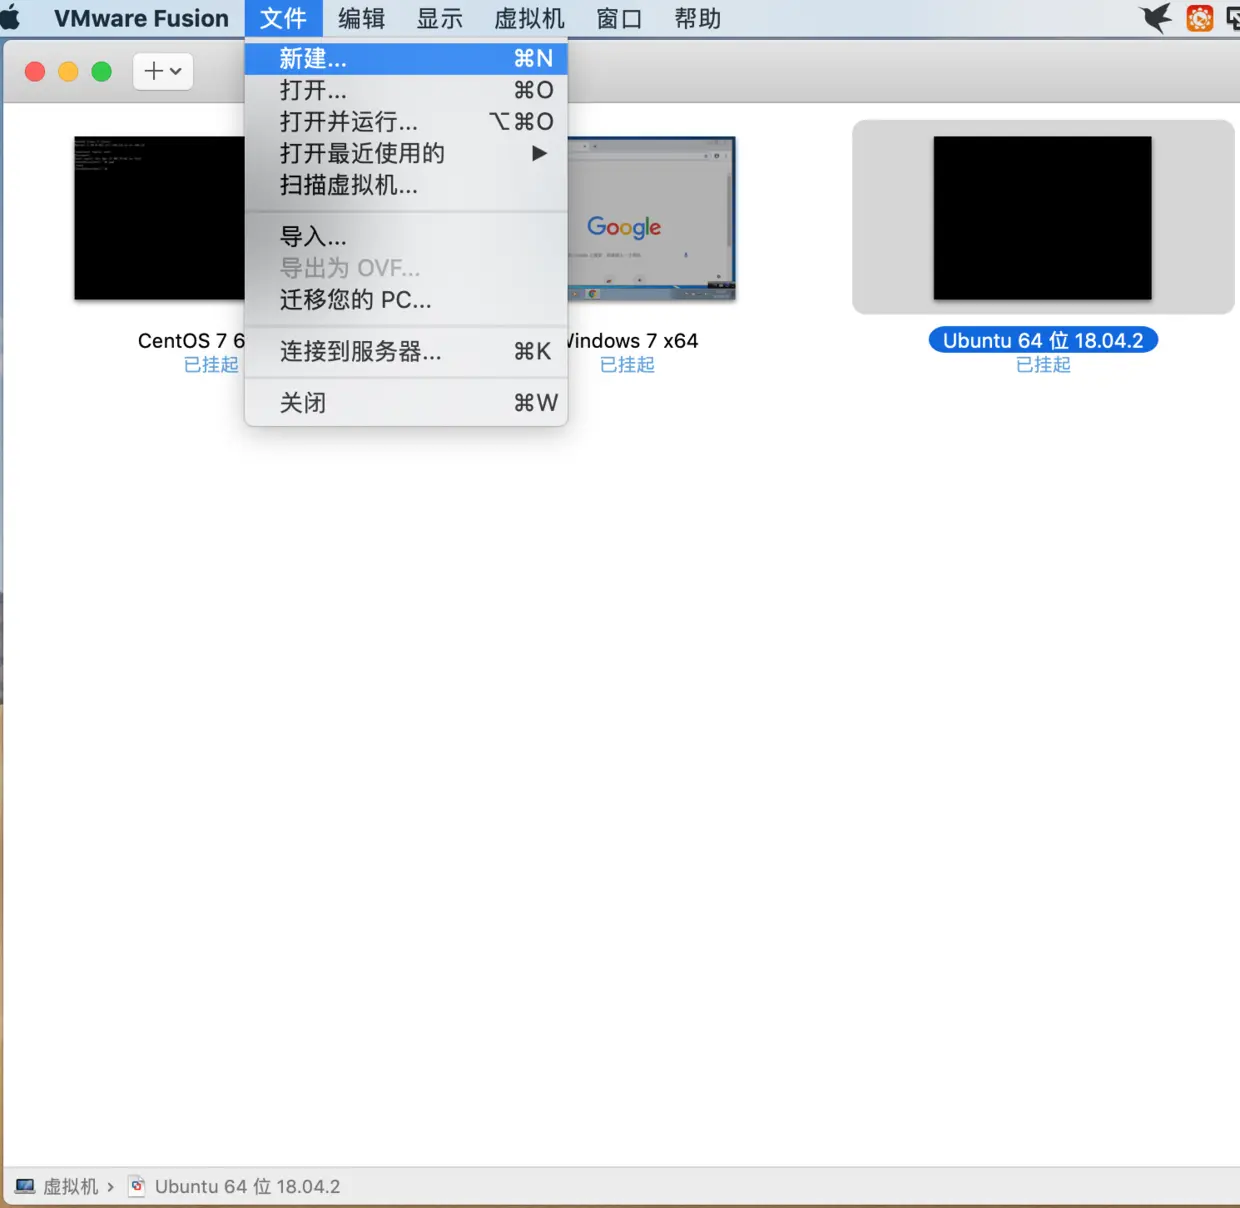Viewport: 1240px width, 1208px height.
Task: Select the Ubuntu 64 位 18.04.2 machine
Action: [1042, 218]
